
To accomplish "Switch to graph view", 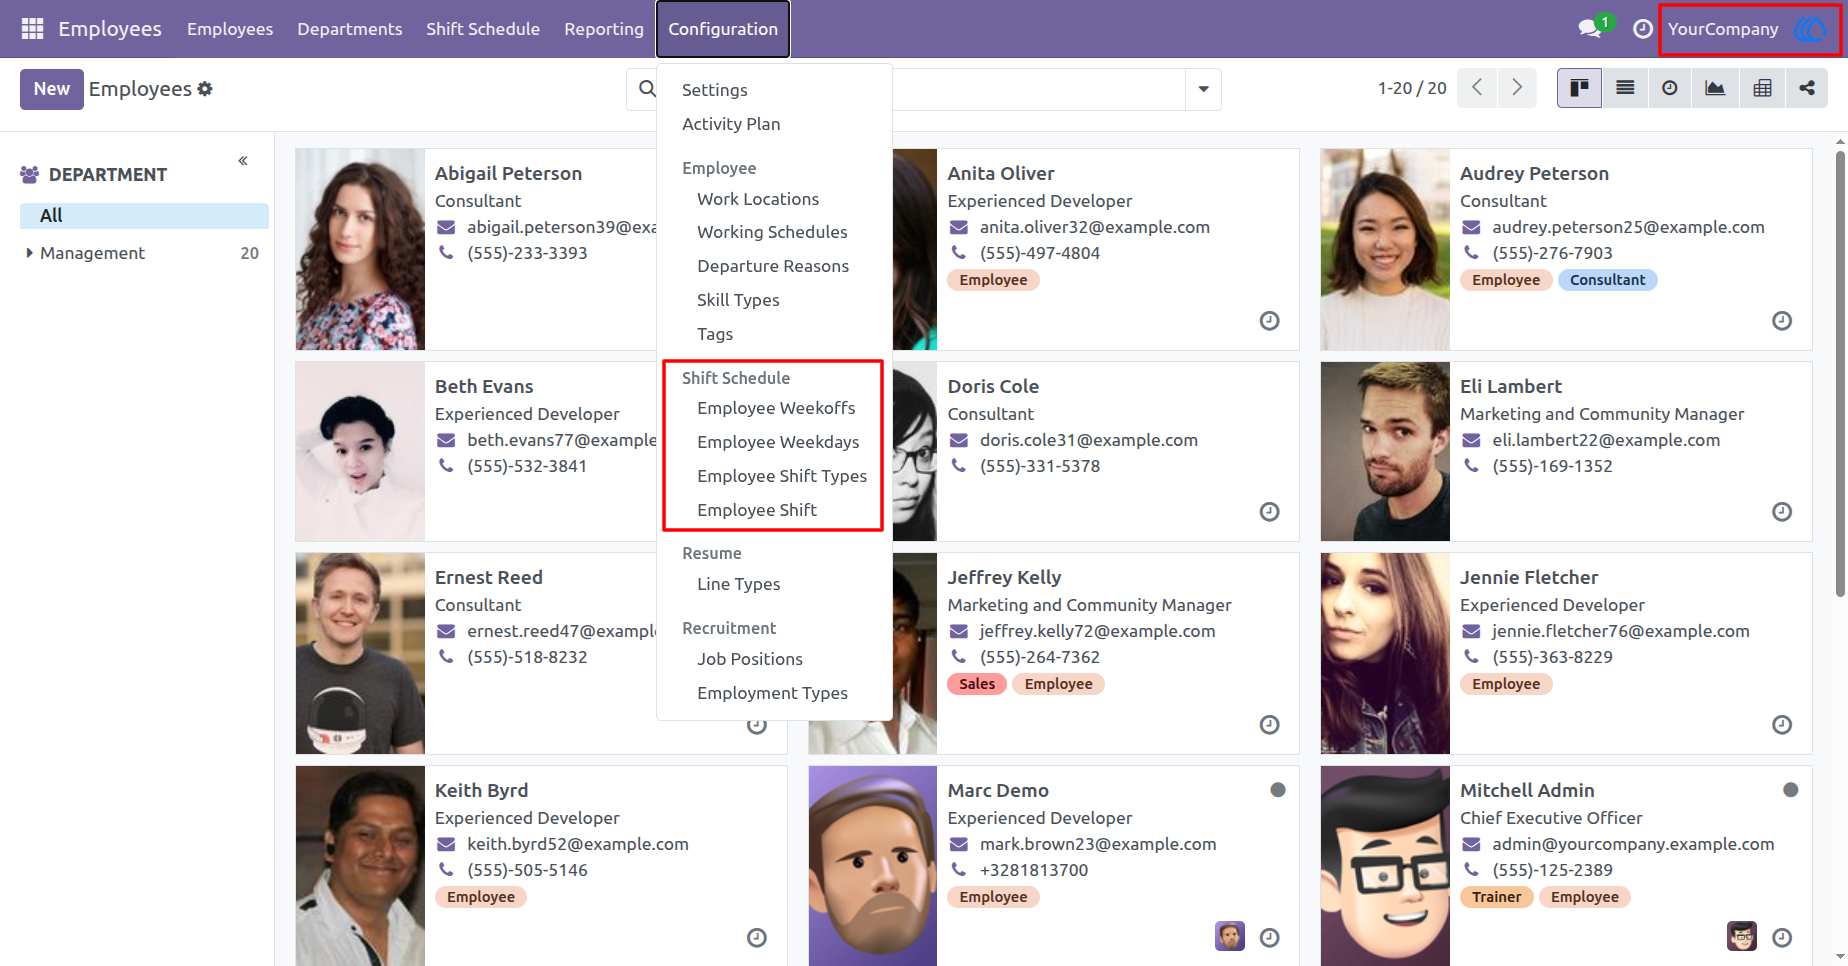I will (1715, 88).
